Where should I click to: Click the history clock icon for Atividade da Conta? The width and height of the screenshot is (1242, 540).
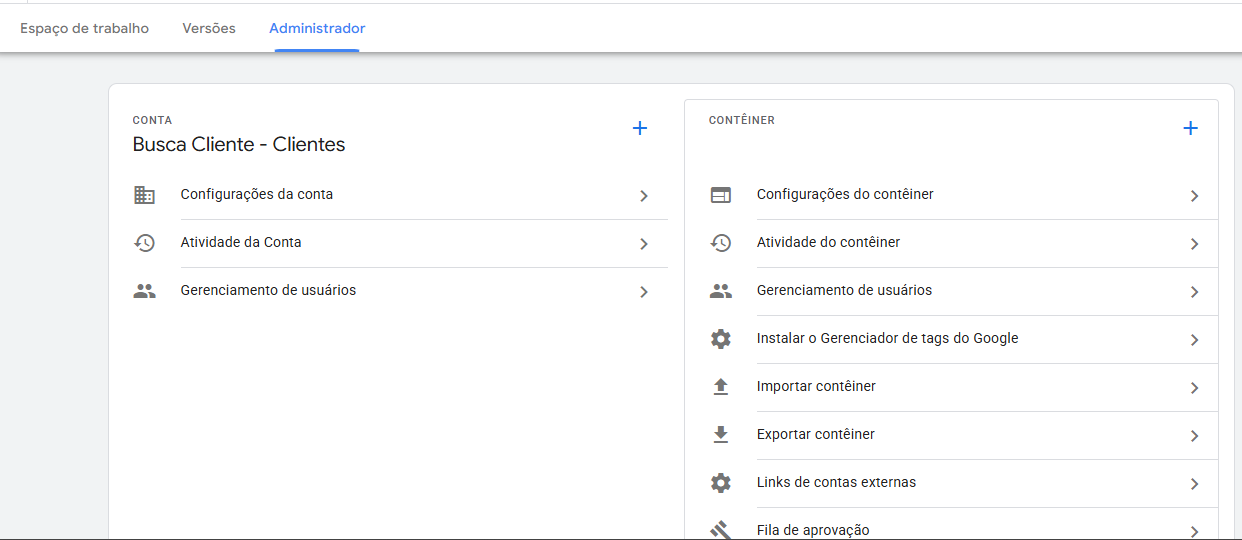(145, 243)
